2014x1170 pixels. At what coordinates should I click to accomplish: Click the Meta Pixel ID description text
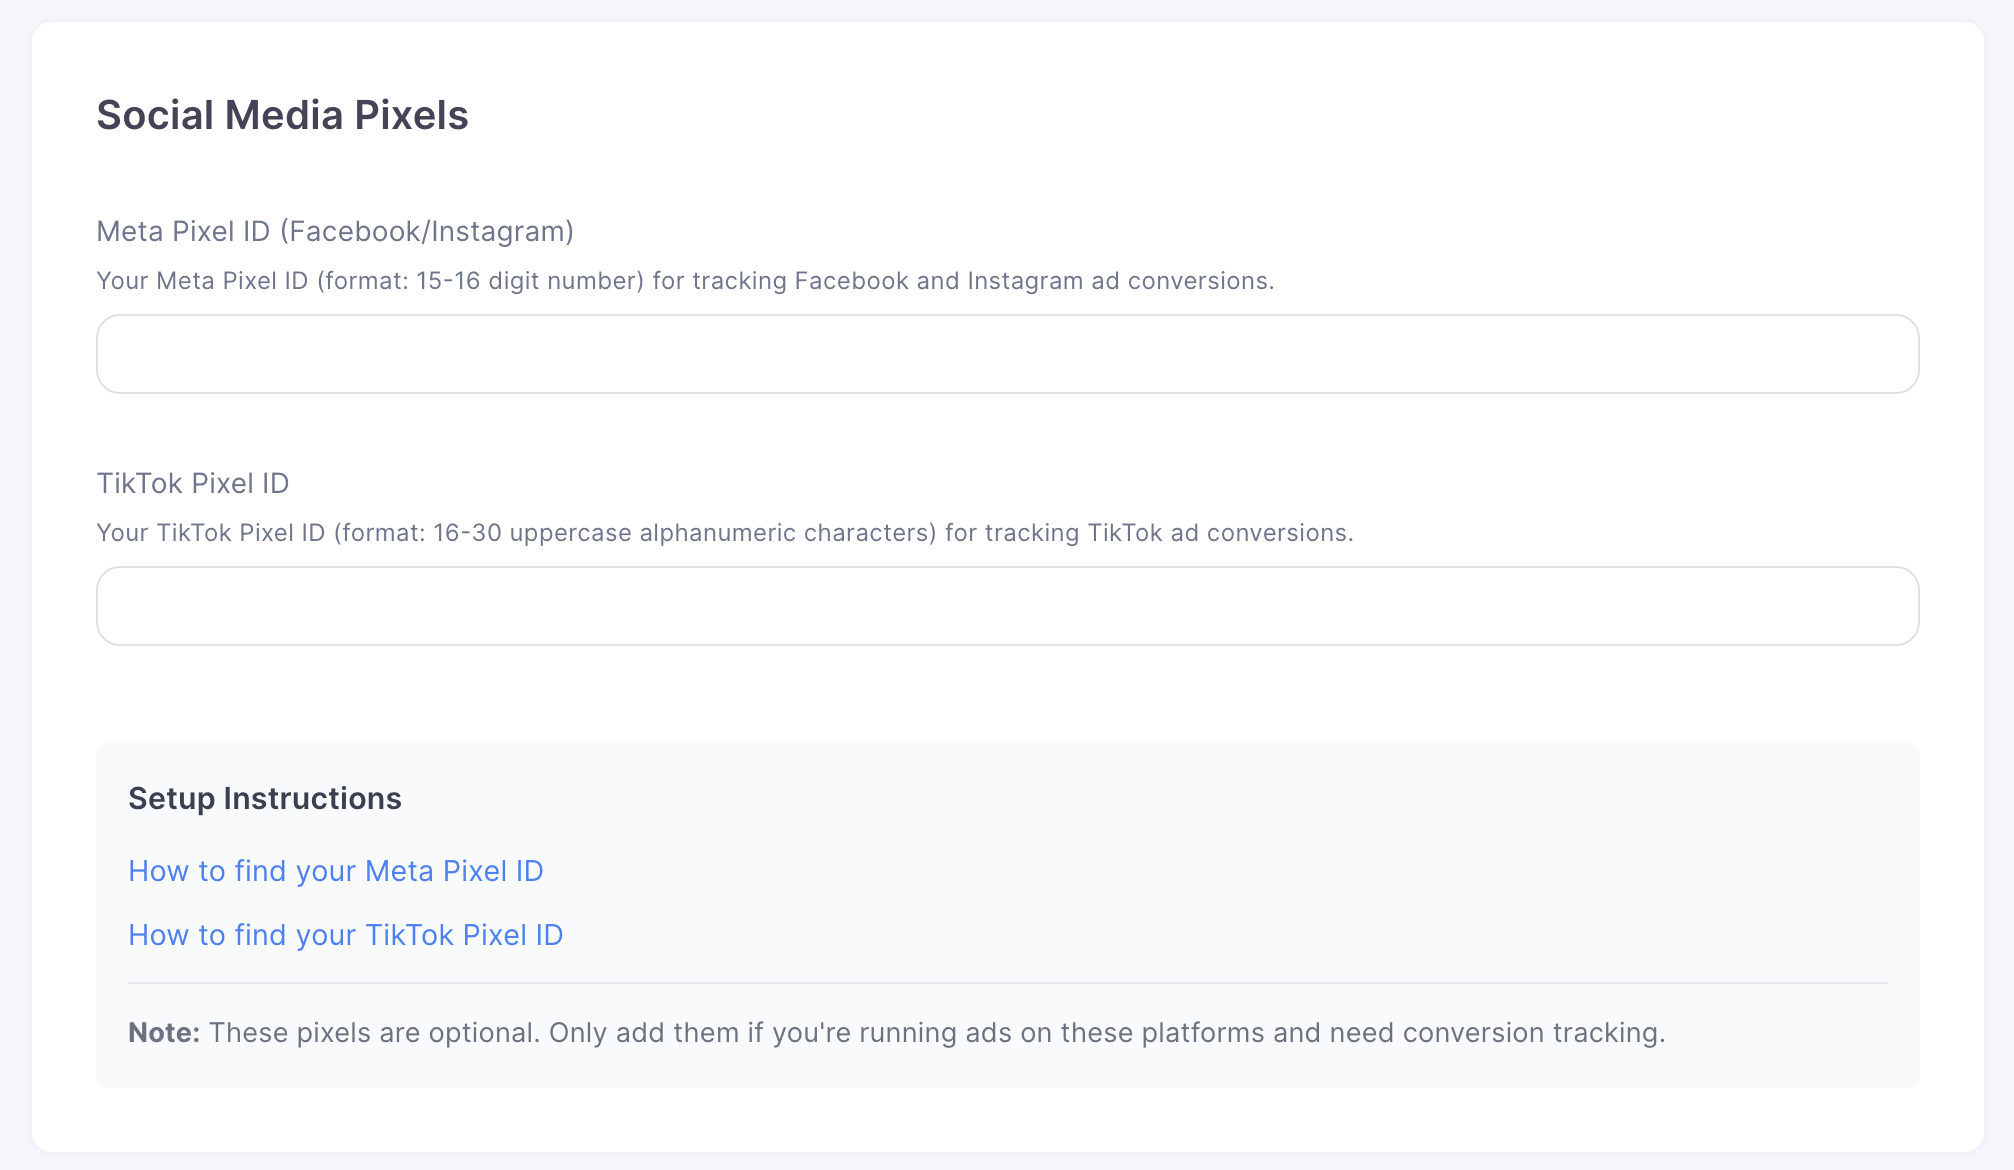[685, 281]
